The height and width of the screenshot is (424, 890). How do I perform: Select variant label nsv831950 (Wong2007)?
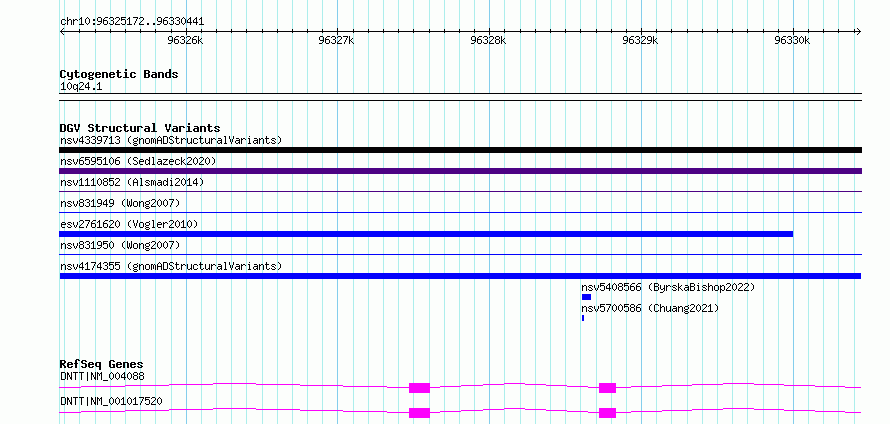pos(120,245)
